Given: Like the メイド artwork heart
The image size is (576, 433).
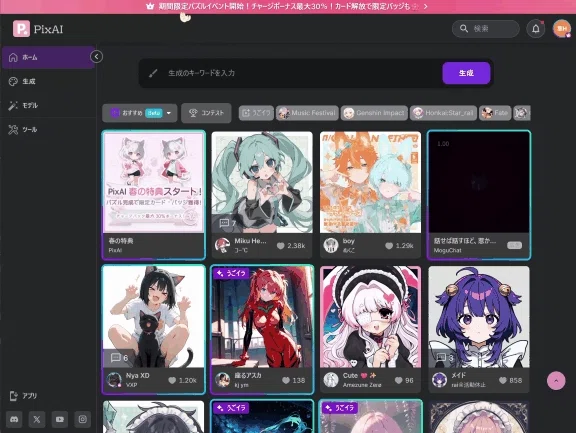Looking at the screenshot, I should [x=503, y=380].
